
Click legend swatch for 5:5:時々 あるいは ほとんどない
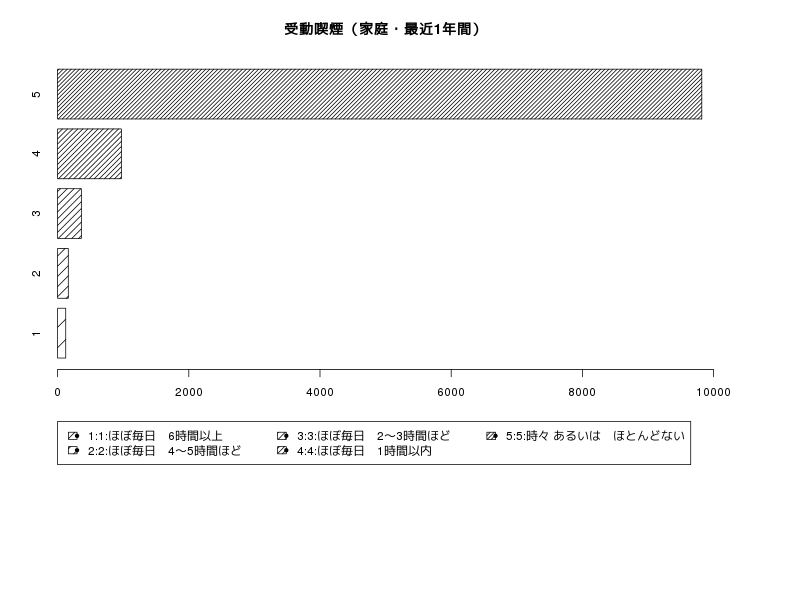pyautogui.click(x=492, y=436)
